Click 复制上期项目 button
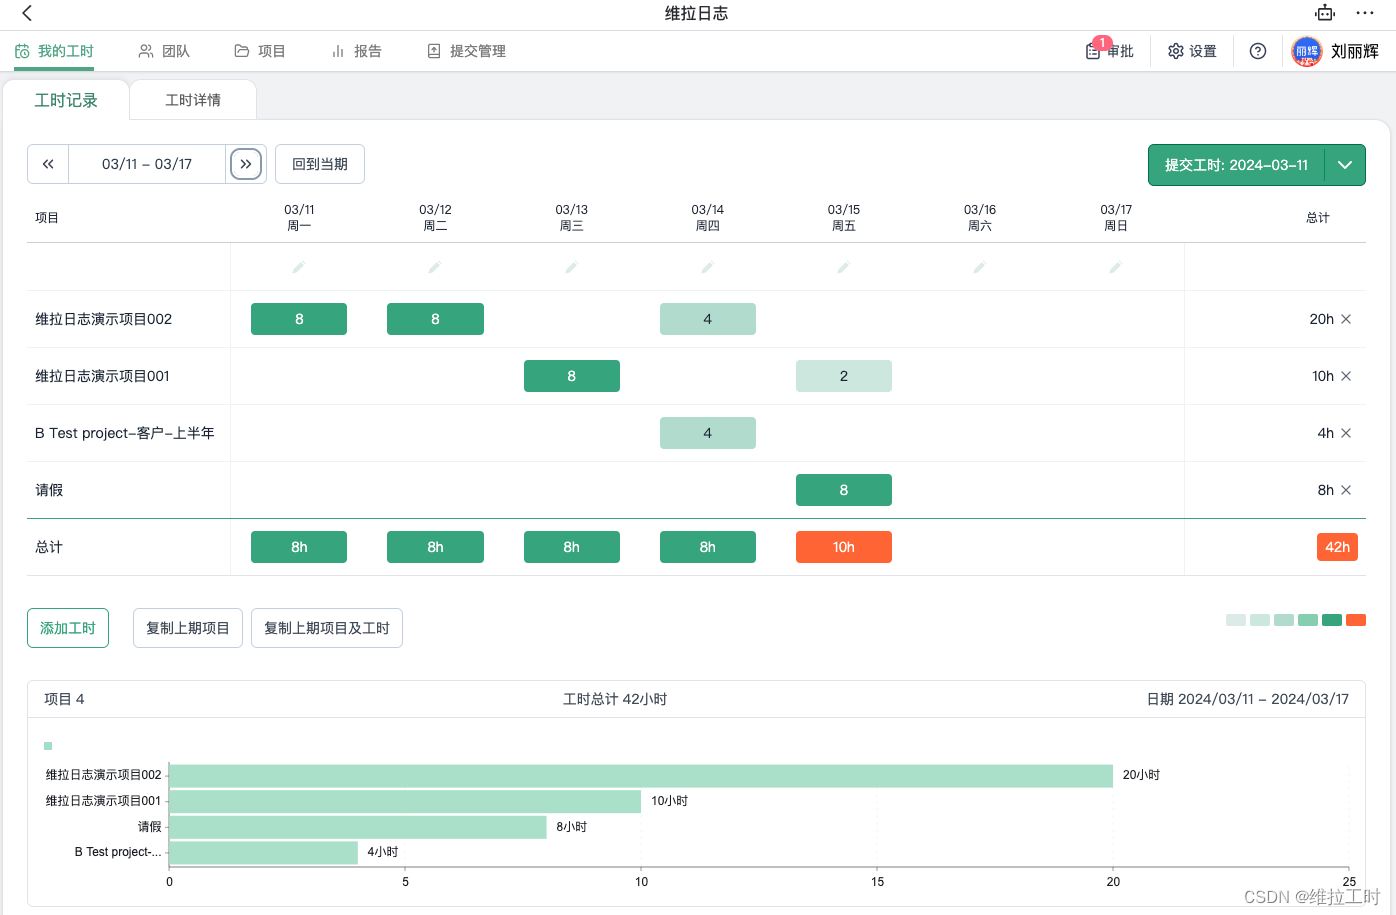1396x915 pixels. [x=188, y=628]
